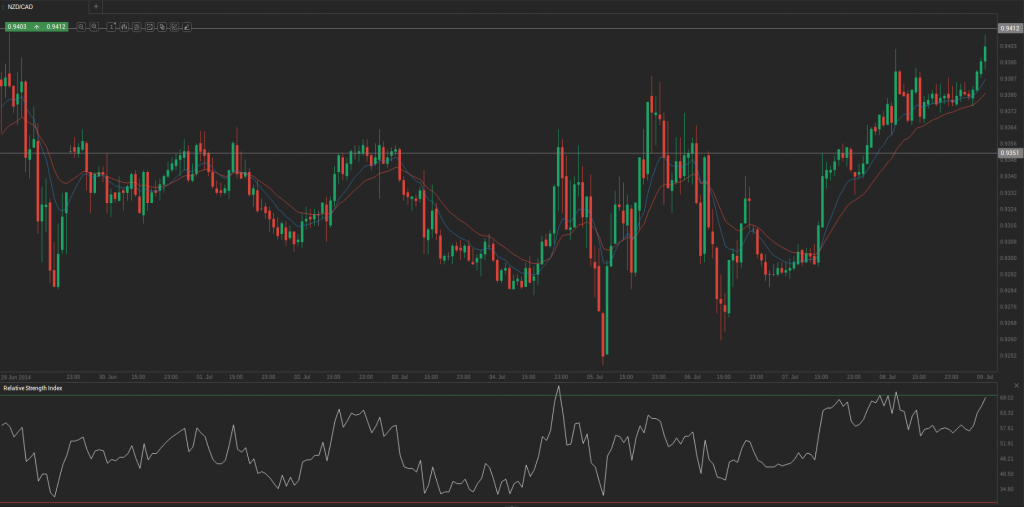The image size is (1024, 507).
Task: Open the candlestick chart type icon
Action: 123,26
